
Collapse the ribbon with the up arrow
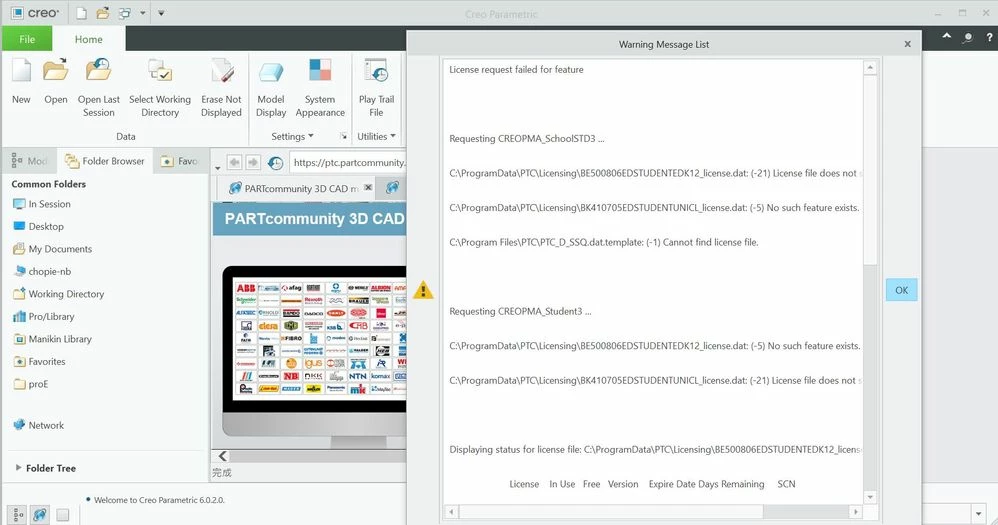(x=947, y=36)
